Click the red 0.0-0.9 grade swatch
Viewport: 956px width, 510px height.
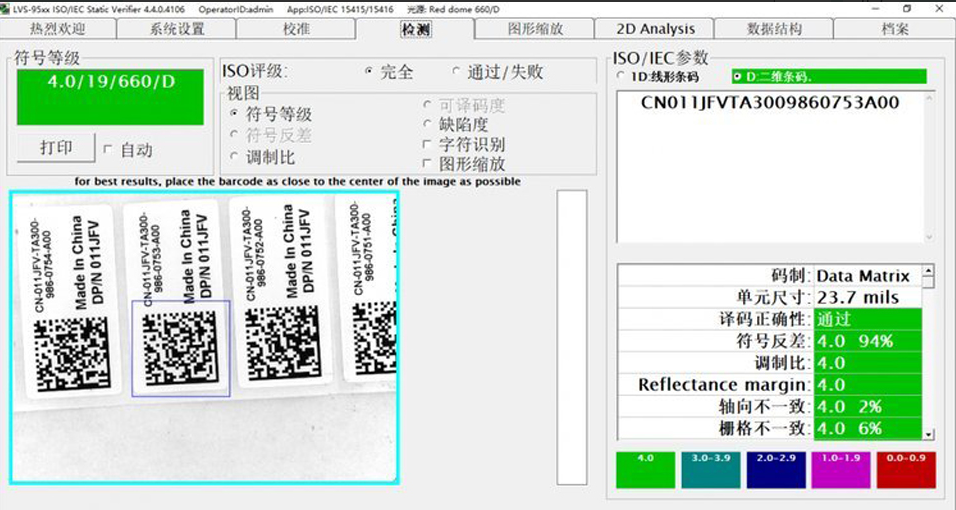(x=905, y=470)
